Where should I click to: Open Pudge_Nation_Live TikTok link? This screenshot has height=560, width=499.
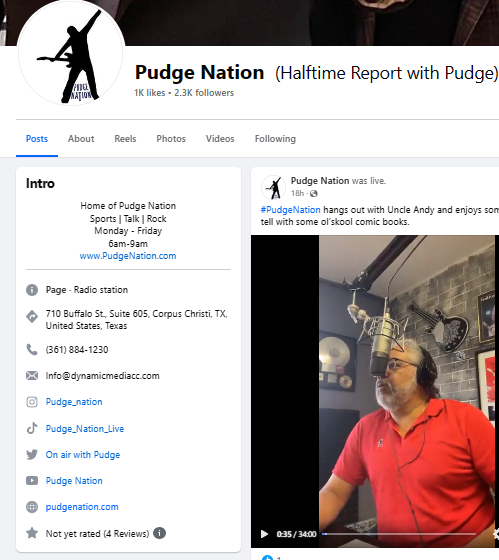pyautogui.click(x=85, y=429)
